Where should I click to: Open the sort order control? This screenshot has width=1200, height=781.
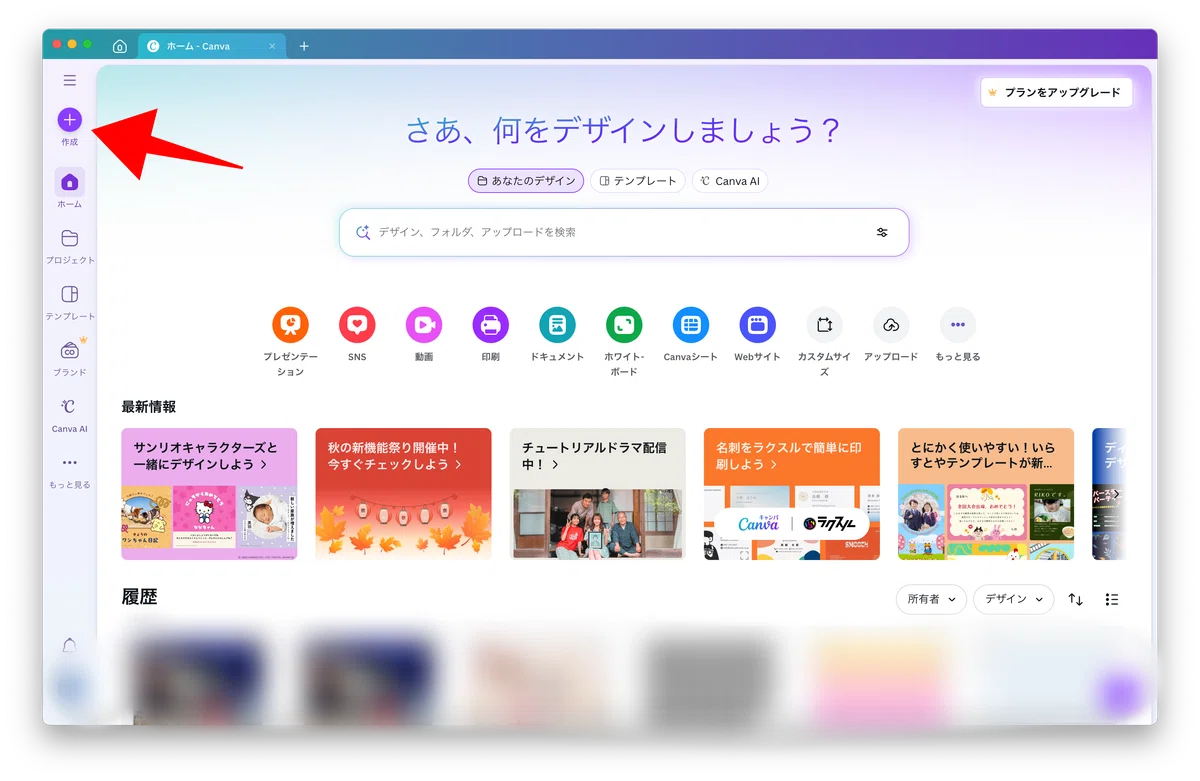1076,599
